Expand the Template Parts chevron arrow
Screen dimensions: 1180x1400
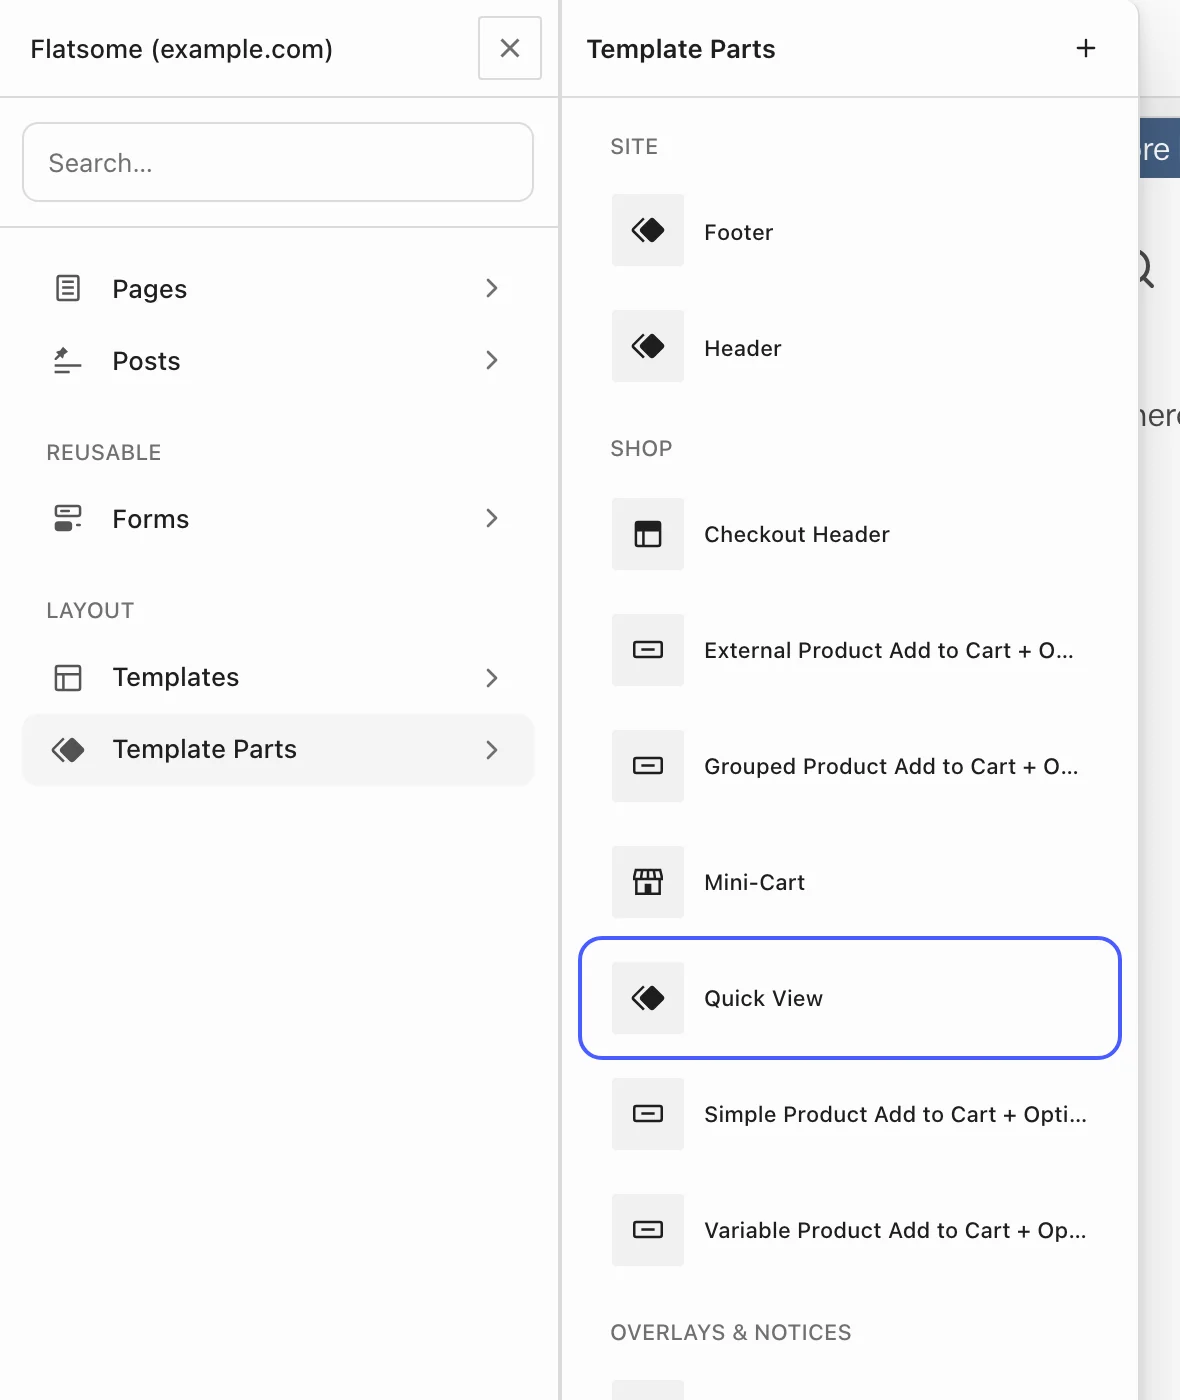[x=492, y=750]
